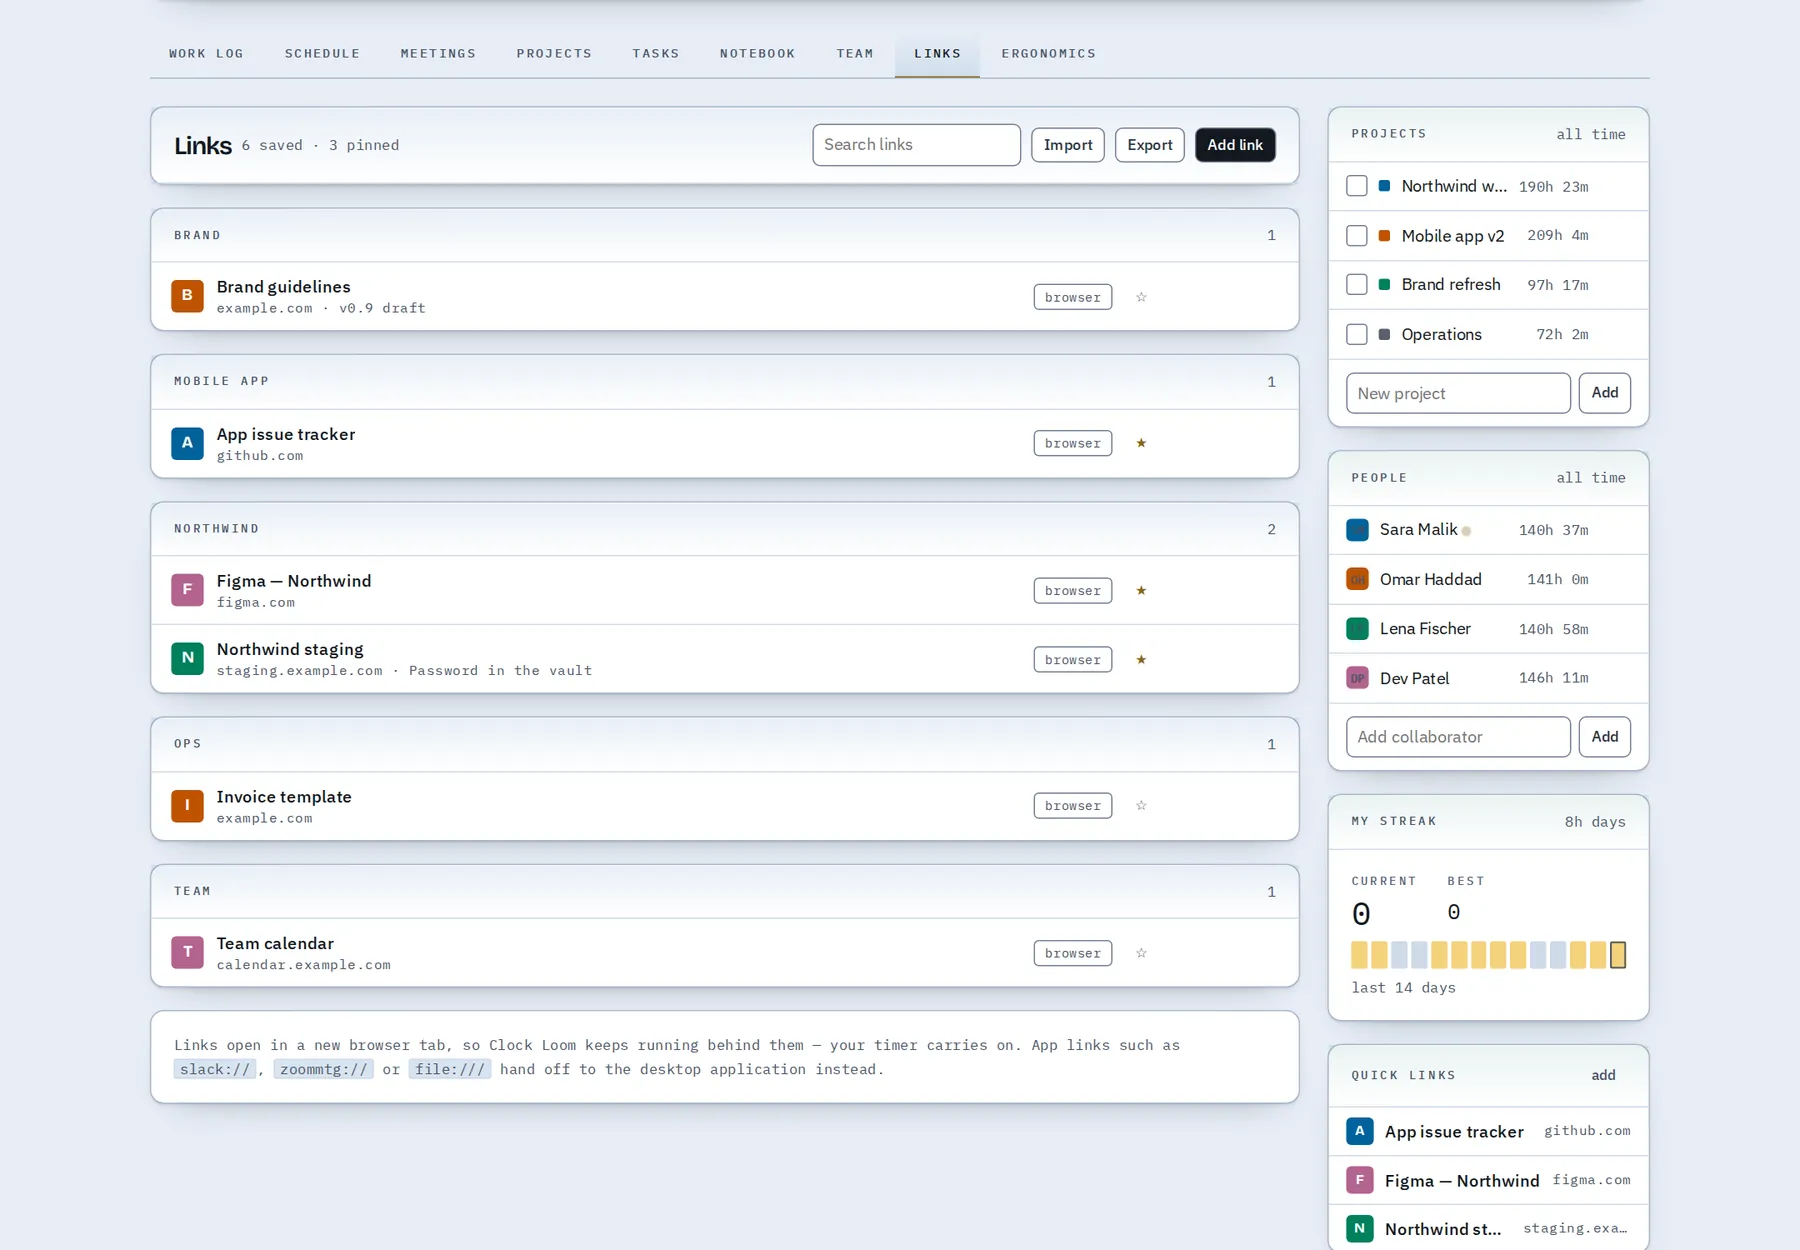Click Omar Haddad's orange avatar
This screenshot has width=1800, height=1250.
1357,579
